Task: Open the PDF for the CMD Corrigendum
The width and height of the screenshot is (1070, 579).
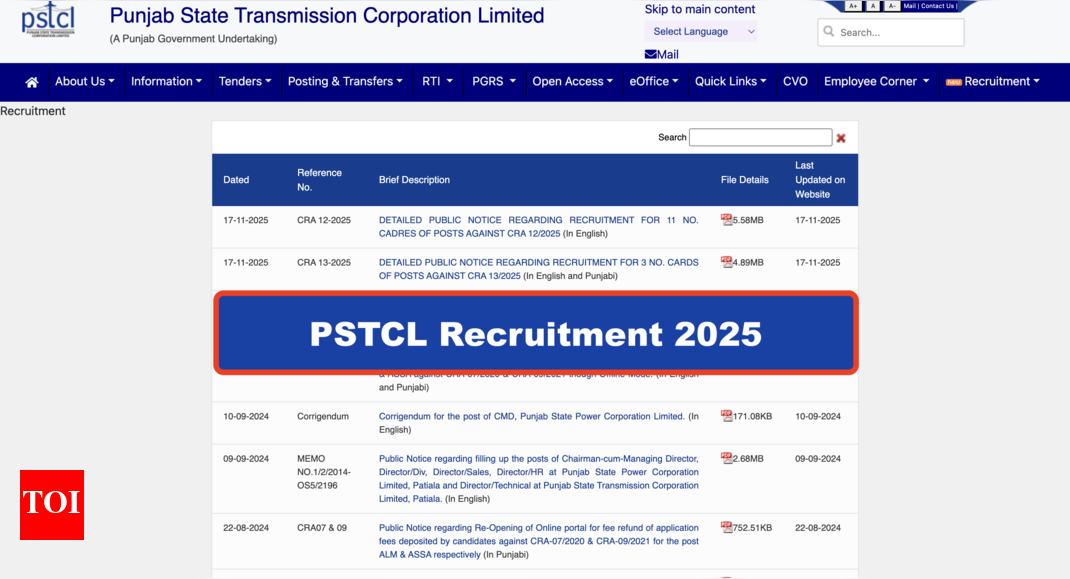Action: click(727, 416)
